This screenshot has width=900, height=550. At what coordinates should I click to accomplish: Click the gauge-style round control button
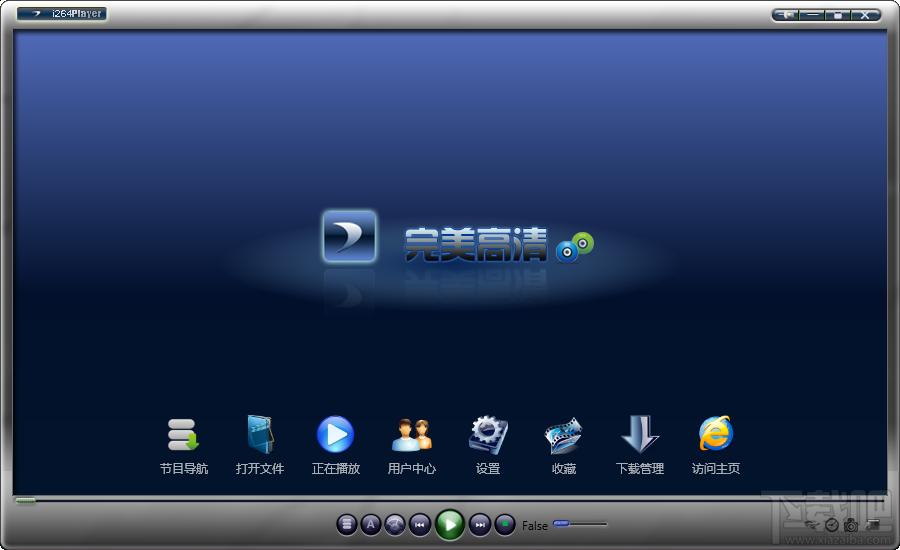click(395, 524)
